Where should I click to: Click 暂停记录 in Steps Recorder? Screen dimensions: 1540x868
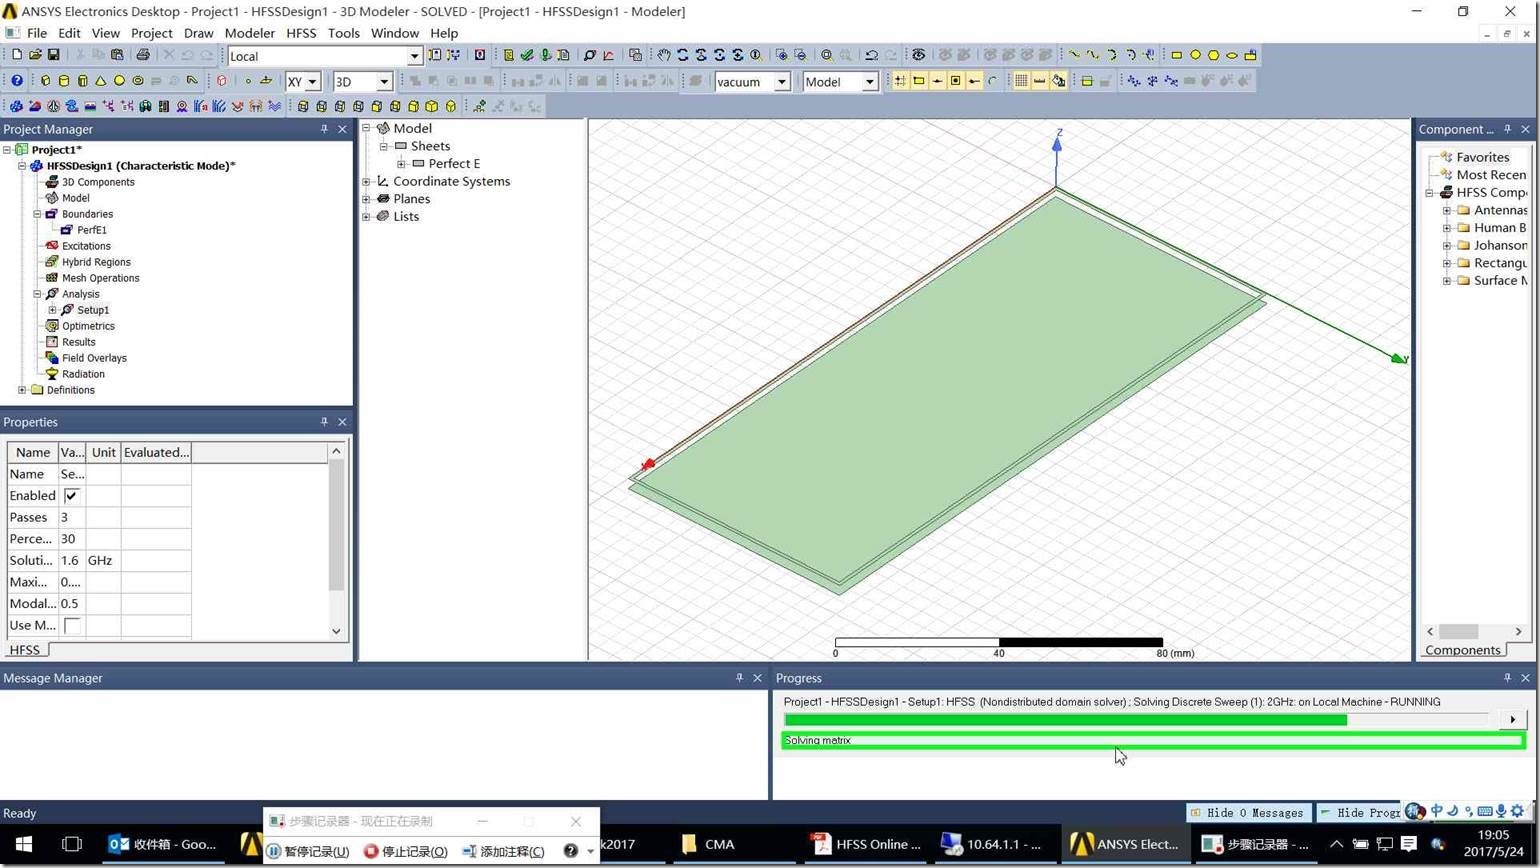308,852
